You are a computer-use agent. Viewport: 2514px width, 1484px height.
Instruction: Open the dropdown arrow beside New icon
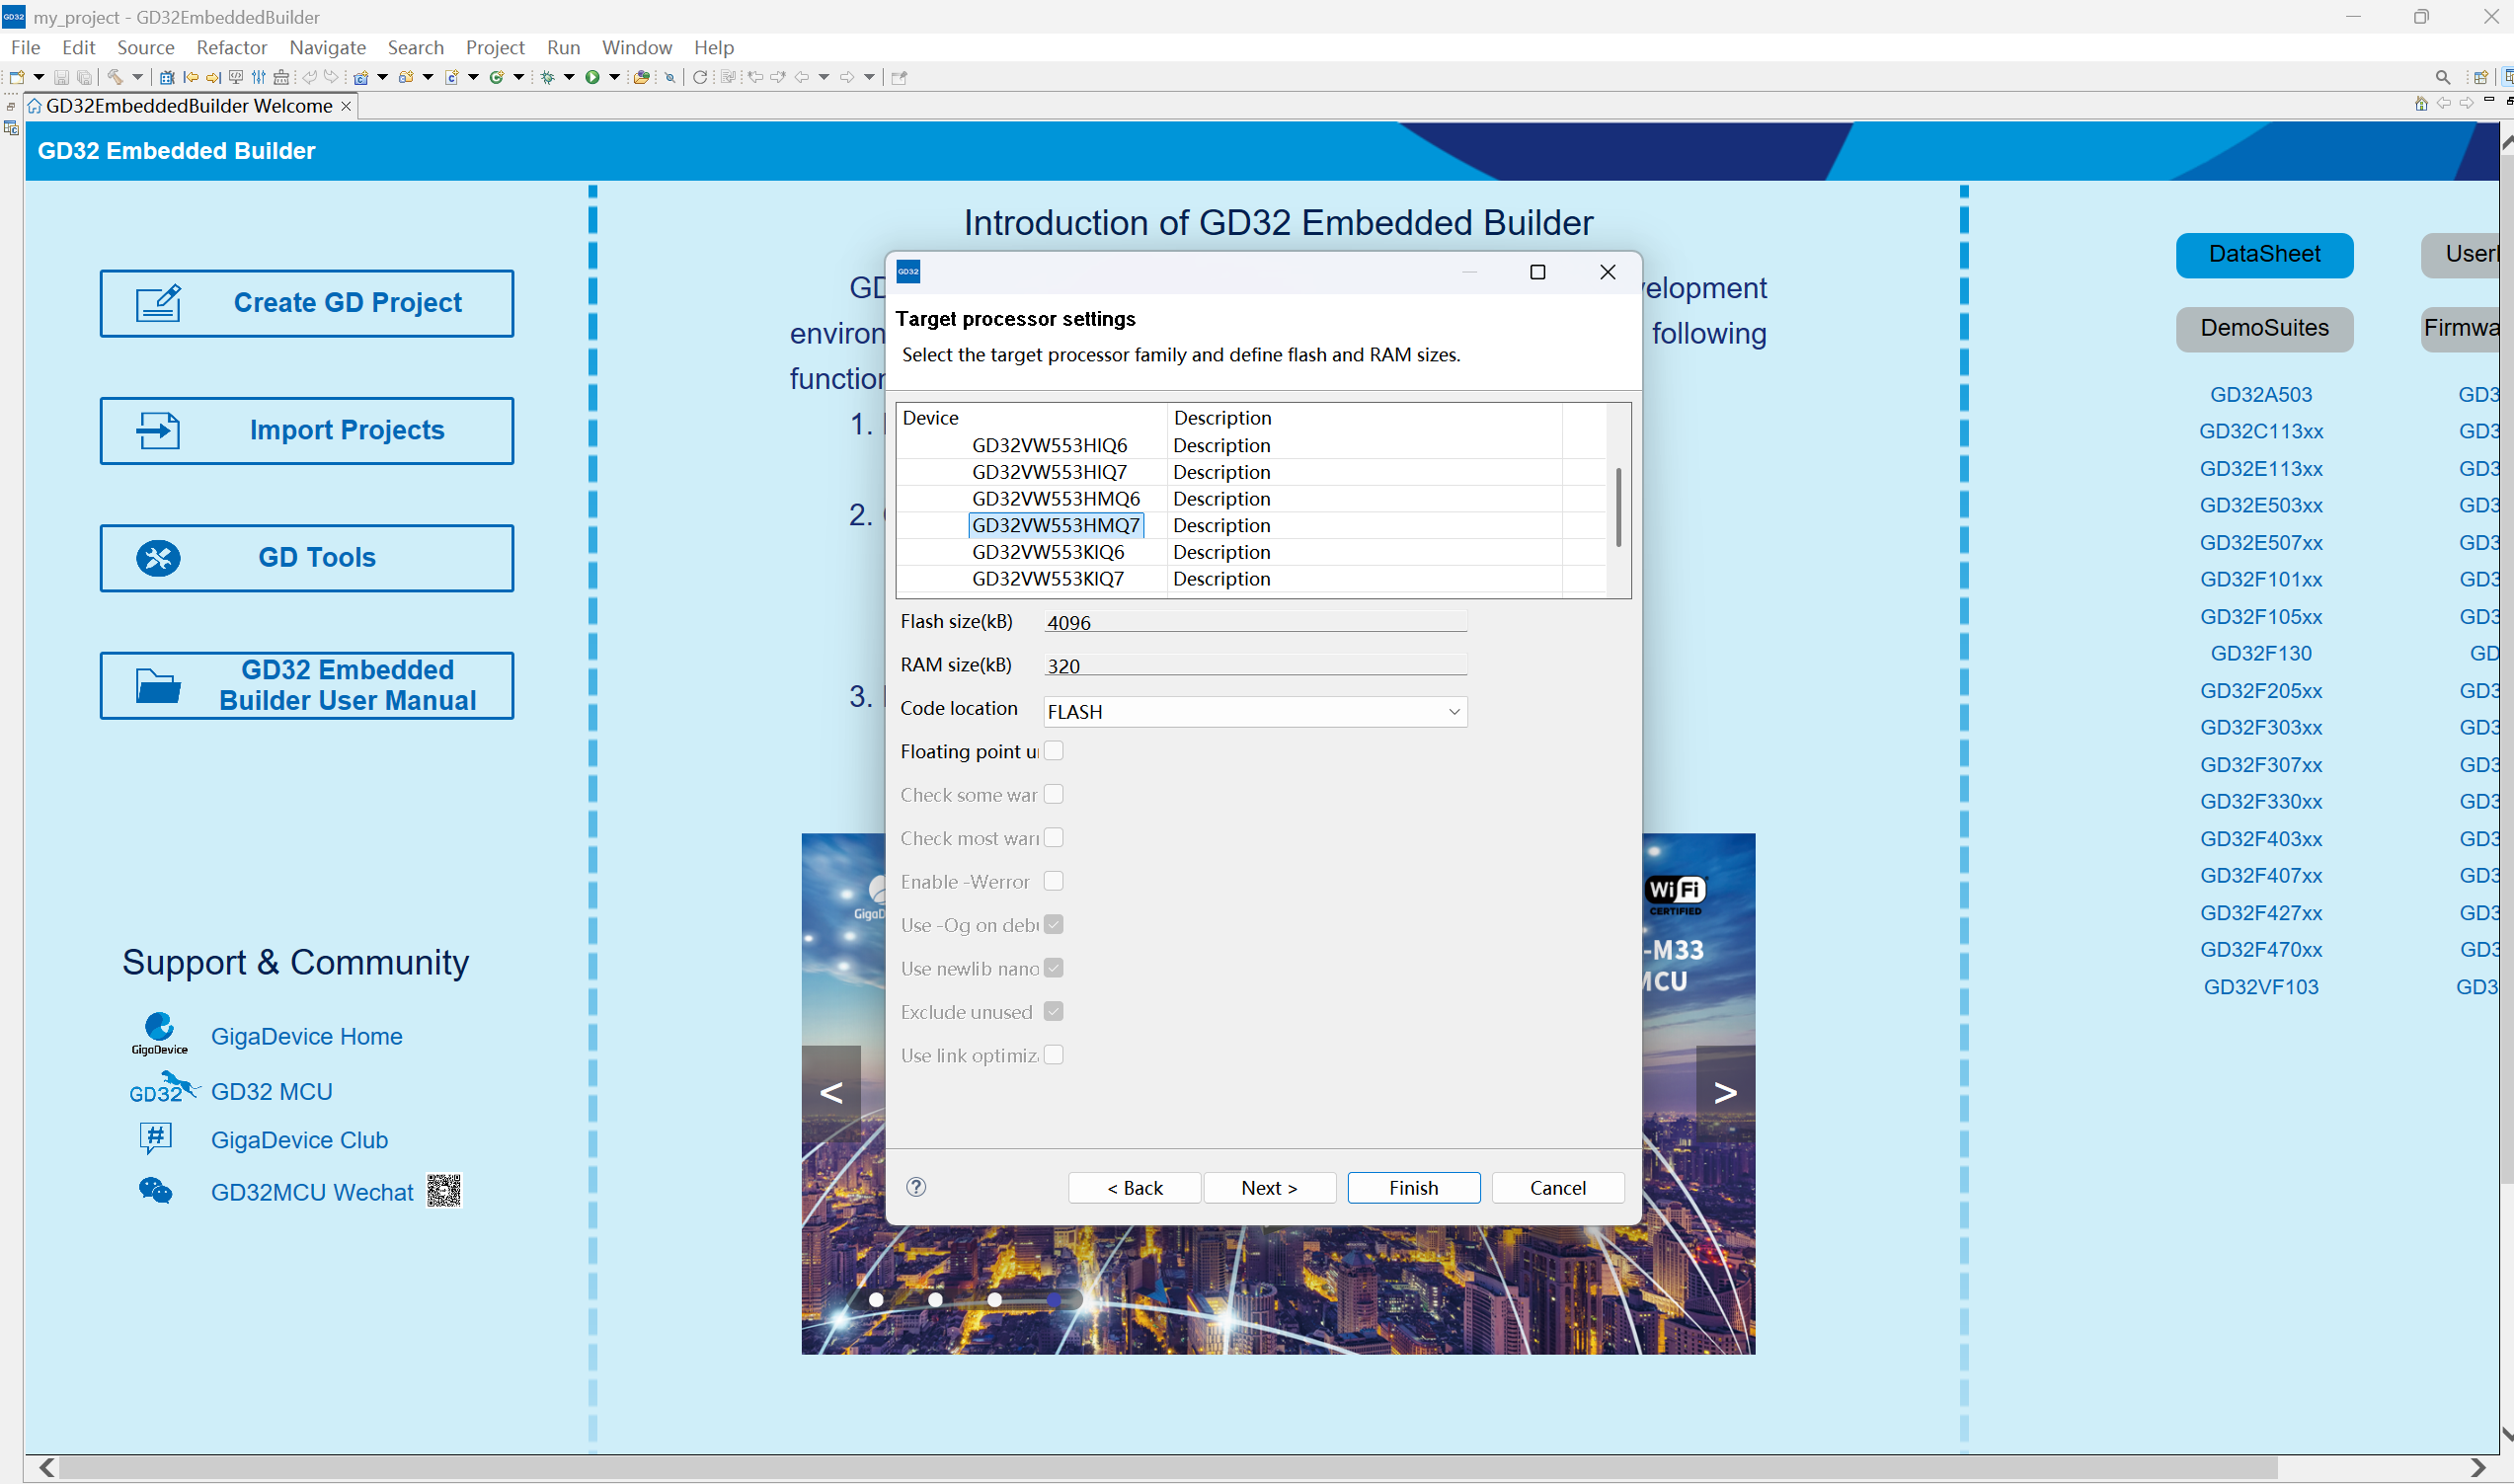pyautogui.click(x=39, y=77)
